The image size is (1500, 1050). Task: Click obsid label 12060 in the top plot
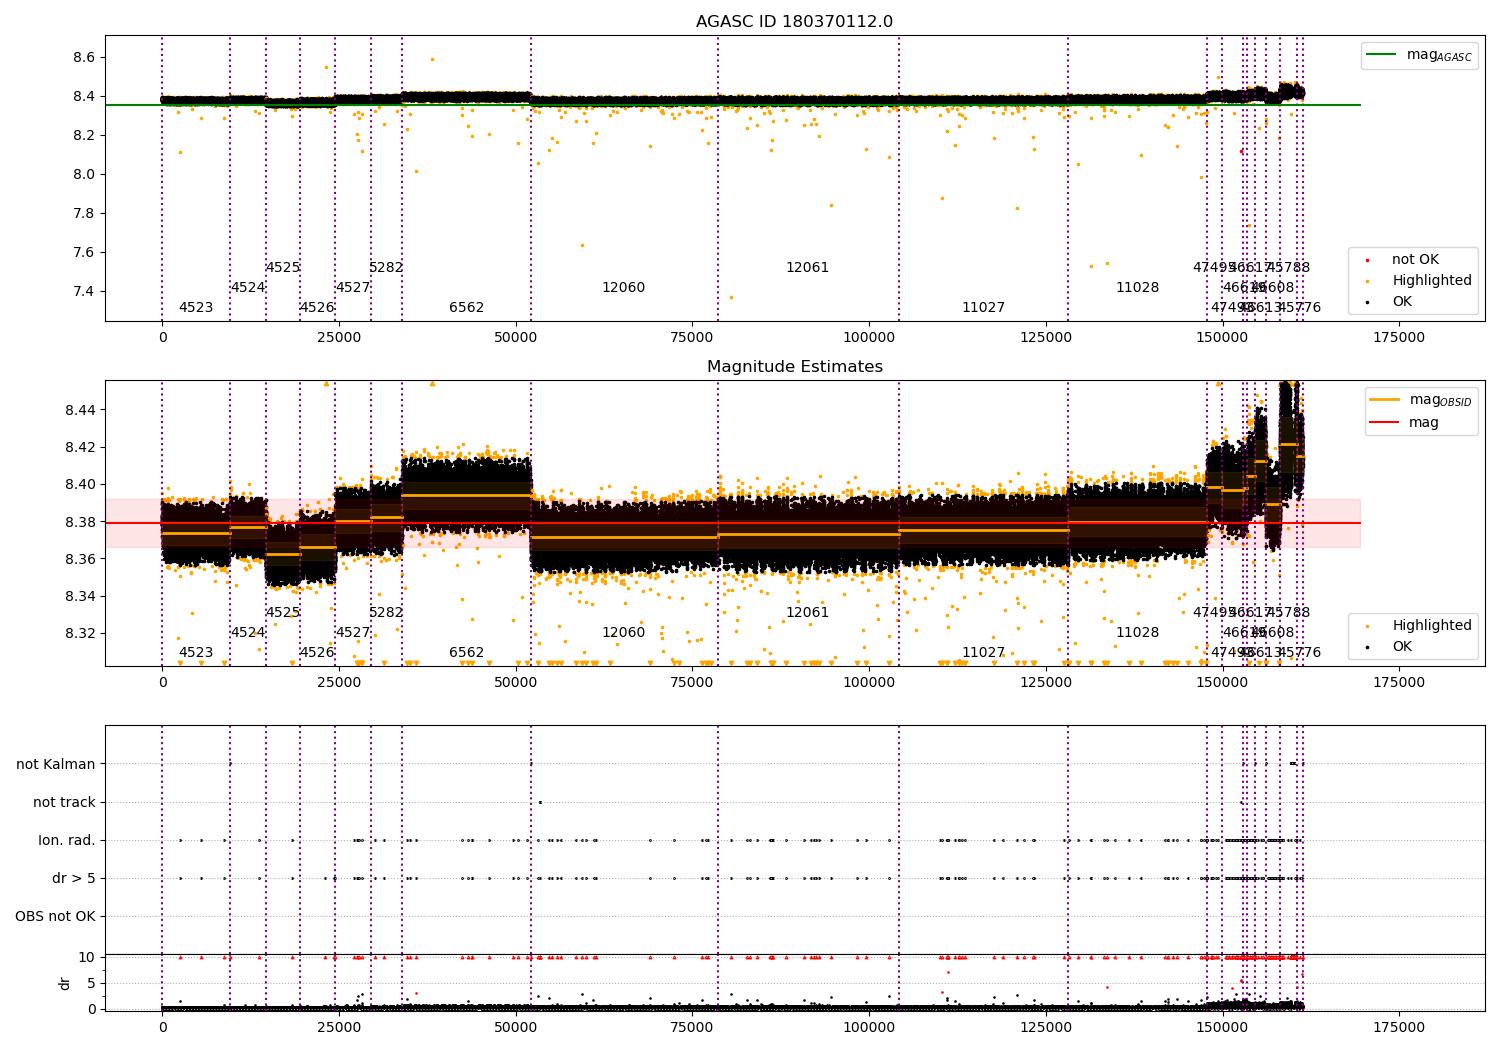[x=623, y=288]
